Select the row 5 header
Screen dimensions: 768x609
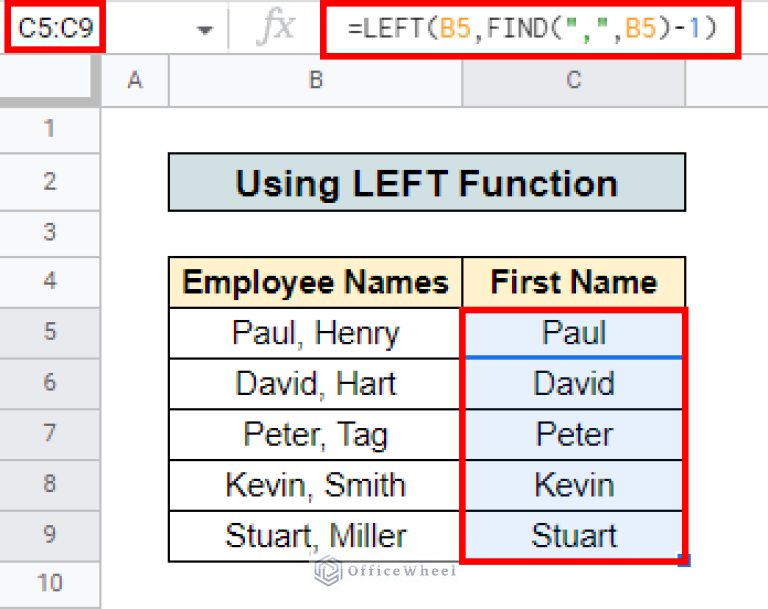(50, 333)
